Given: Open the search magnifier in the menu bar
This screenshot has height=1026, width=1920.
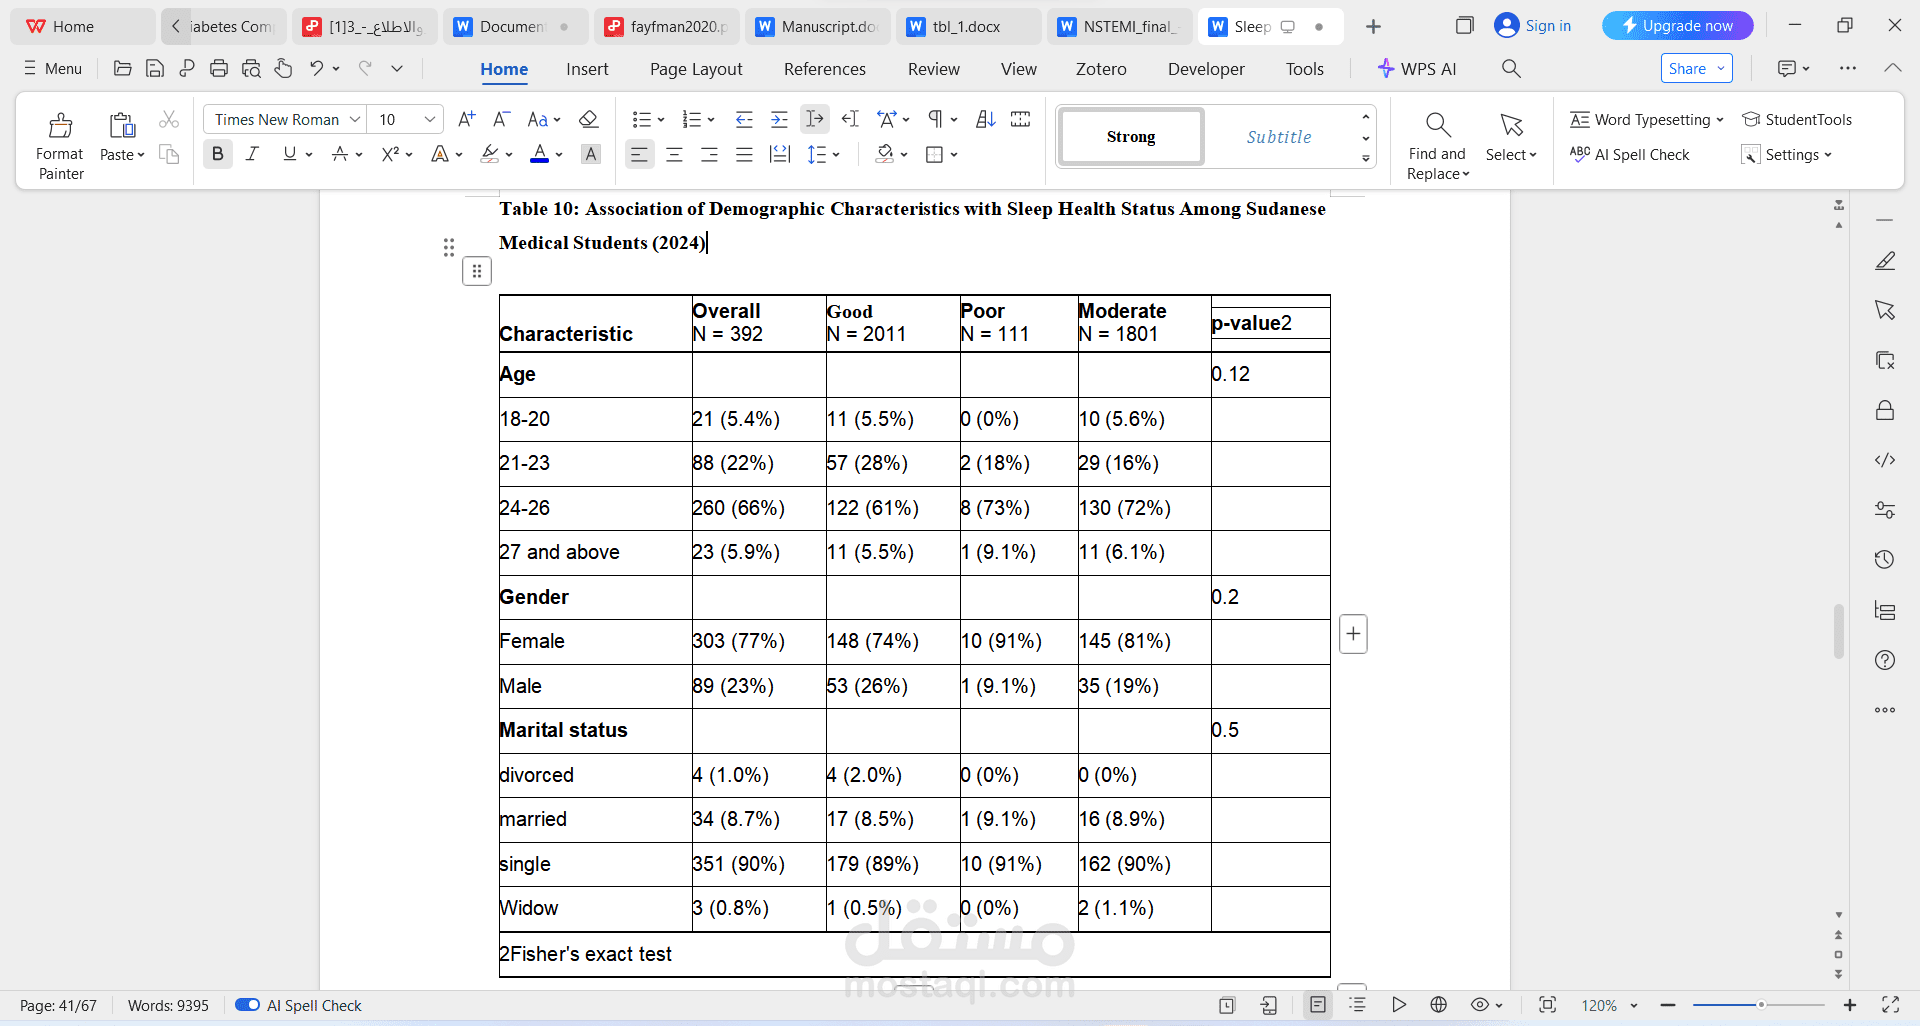Looking at the screenshot, I should point(1511,68).
